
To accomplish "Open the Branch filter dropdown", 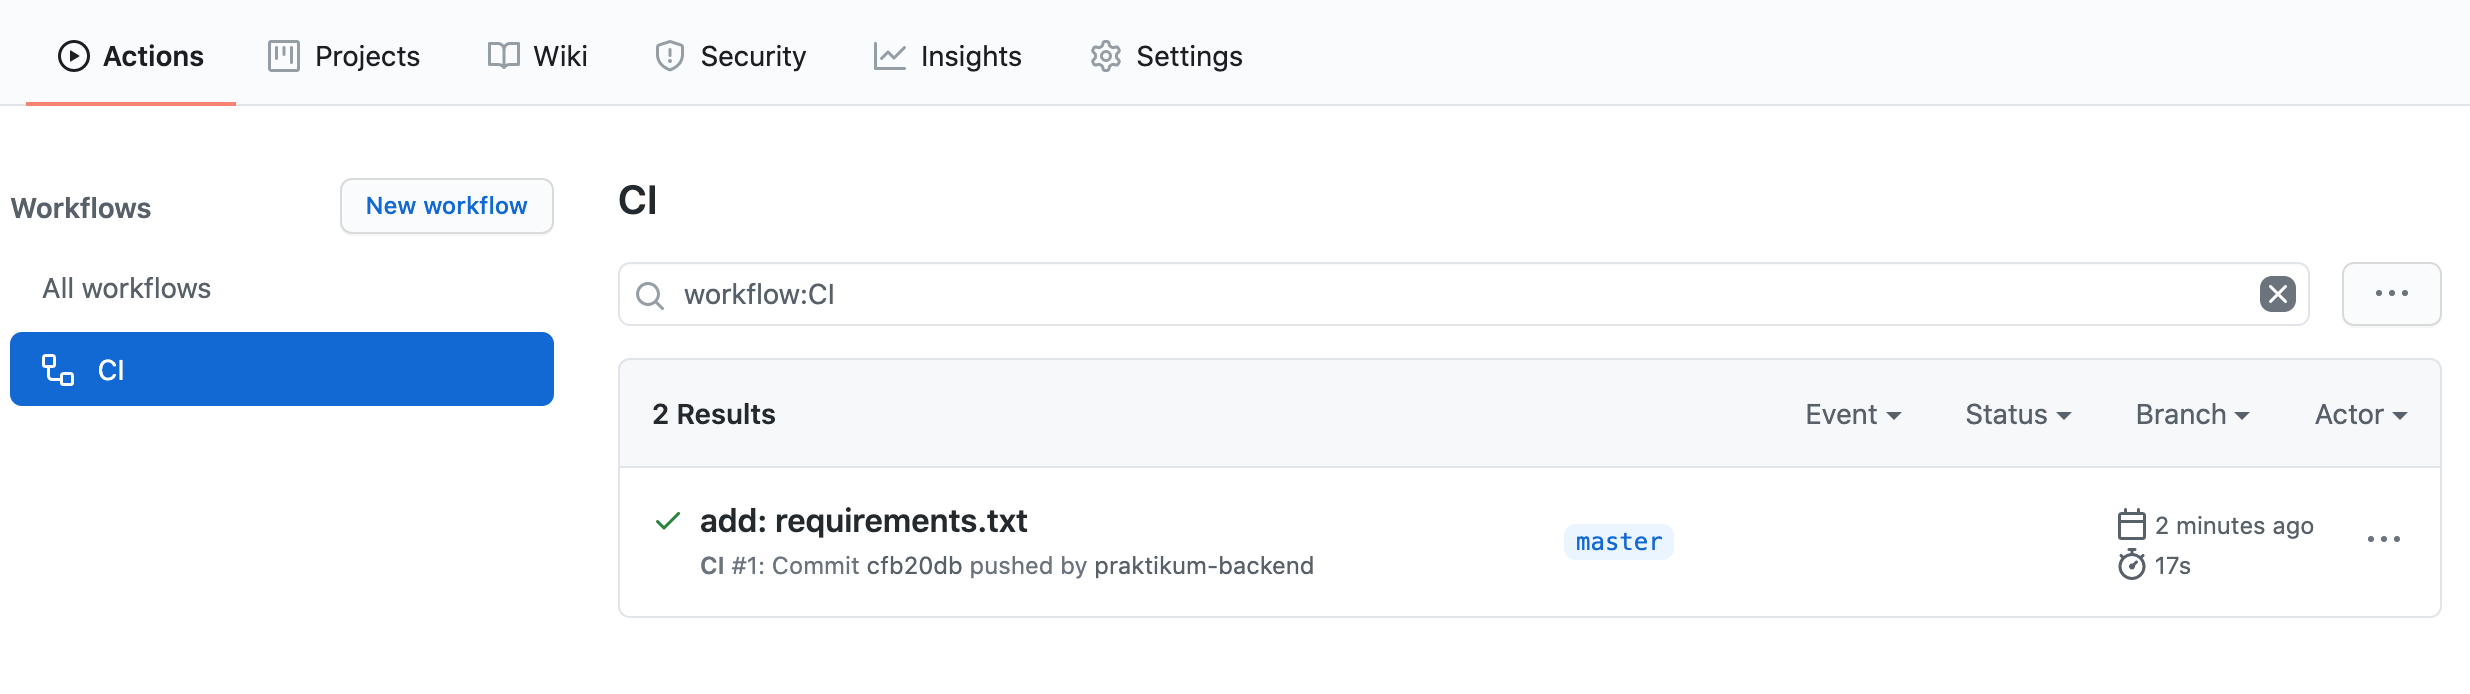I will click(2192, 414).
